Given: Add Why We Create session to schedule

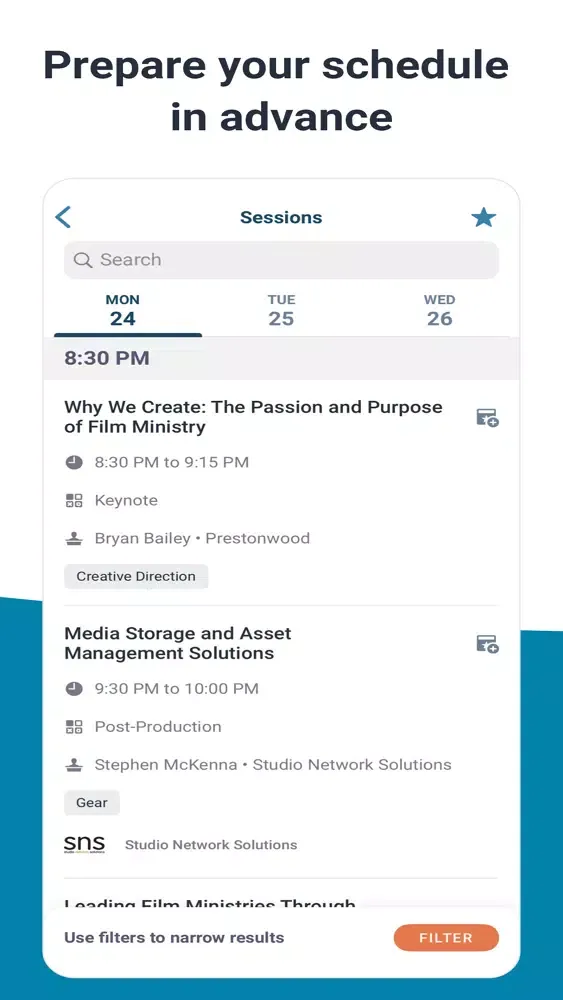Looking at the screenshot, I should click(x=488, y=418).
